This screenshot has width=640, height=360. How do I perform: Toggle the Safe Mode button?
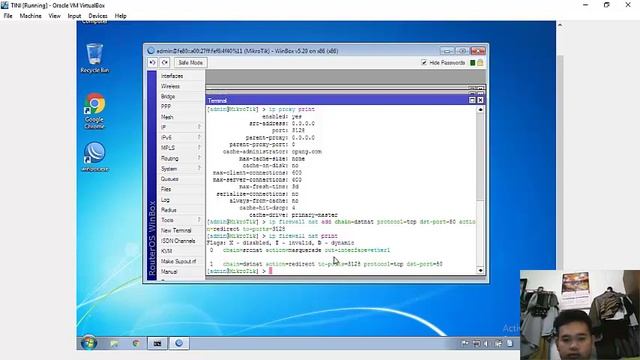[x=190, y=62]
